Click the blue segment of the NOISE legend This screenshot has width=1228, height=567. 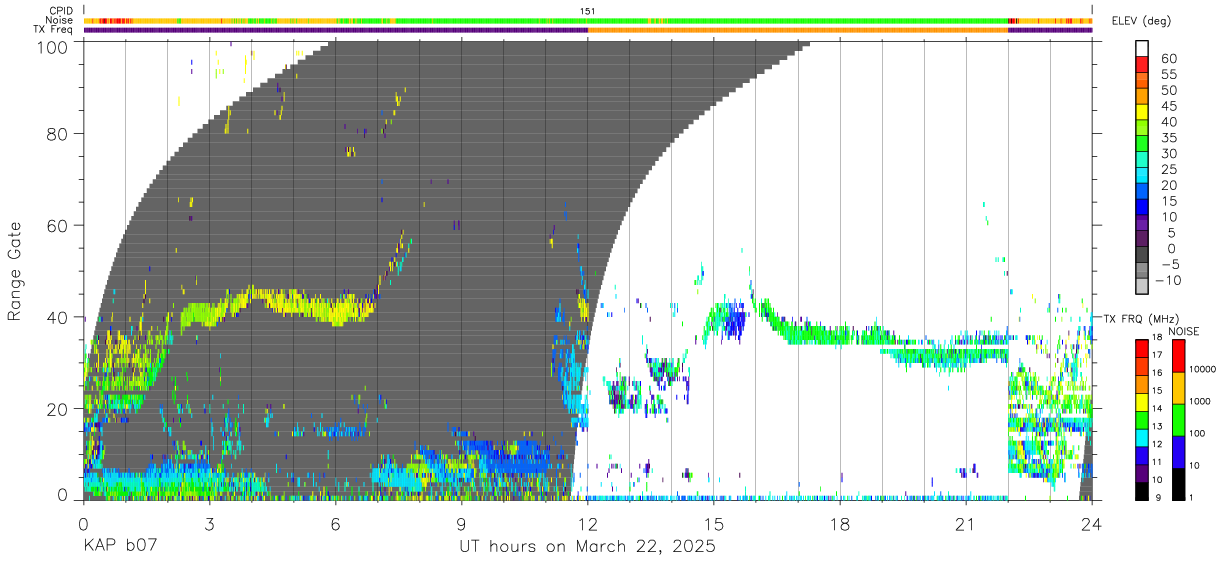[1178, 451]
